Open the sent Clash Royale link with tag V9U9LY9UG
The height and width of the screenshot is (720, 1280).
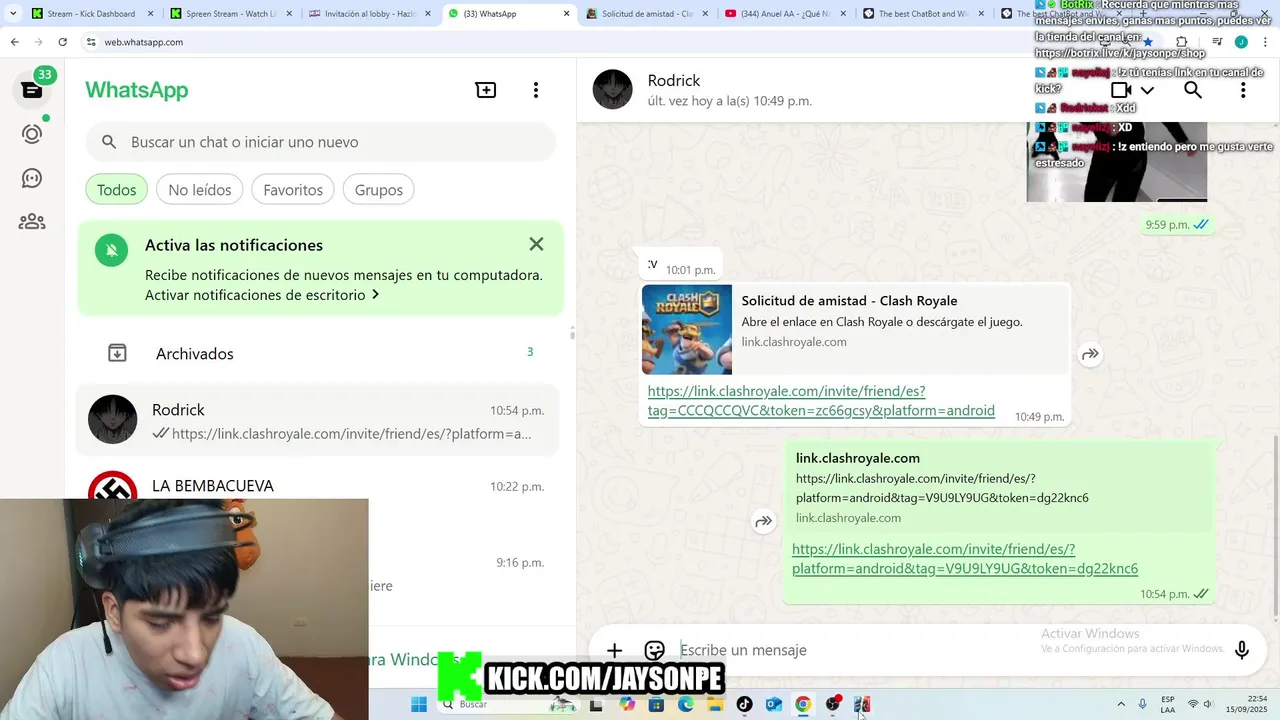[x=965, y=559]
